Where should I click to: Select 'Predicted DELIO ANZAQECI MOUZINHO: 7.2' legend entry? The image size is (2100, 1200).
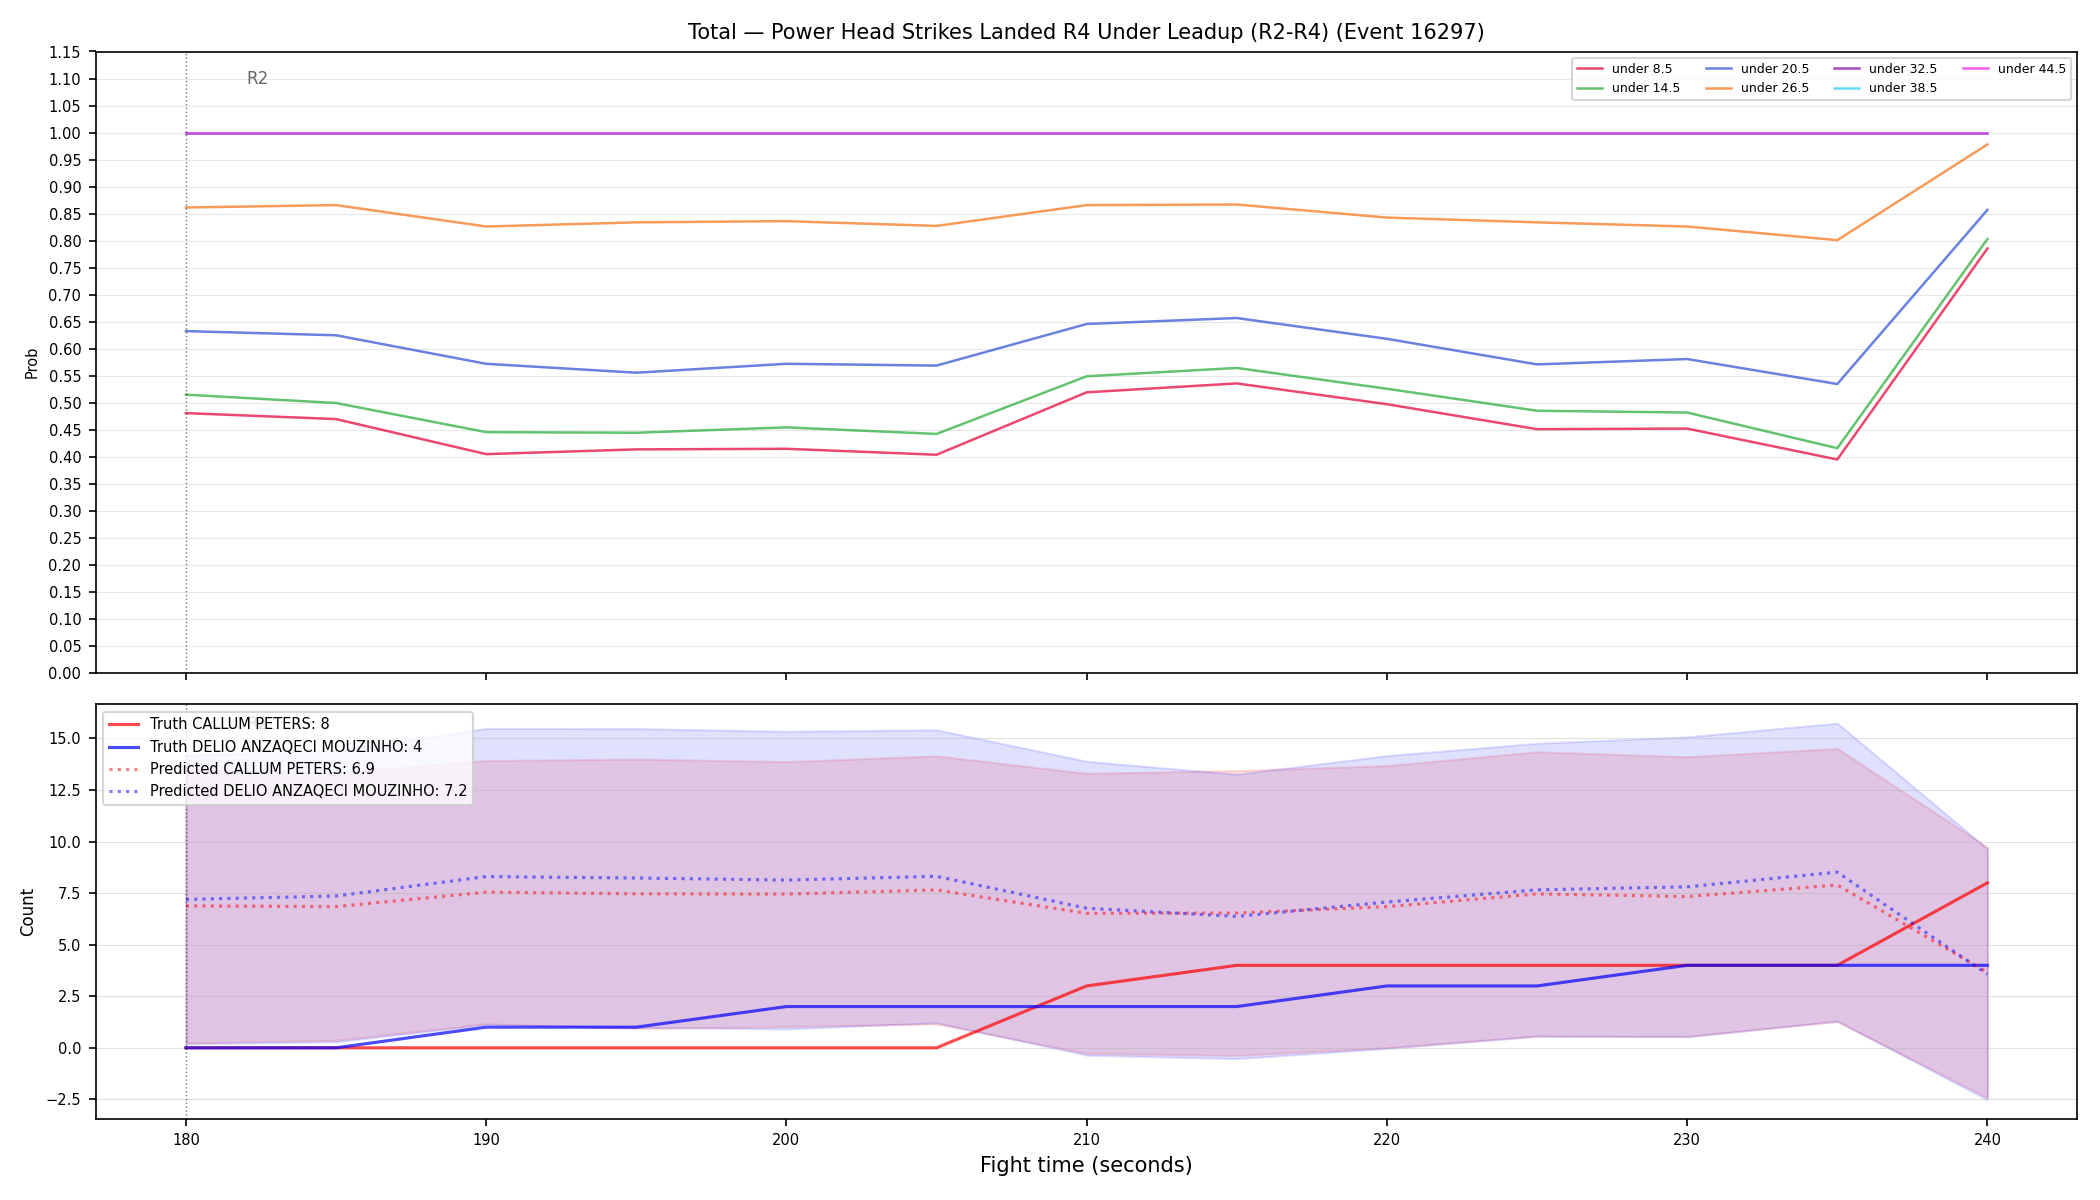[287, 790]
